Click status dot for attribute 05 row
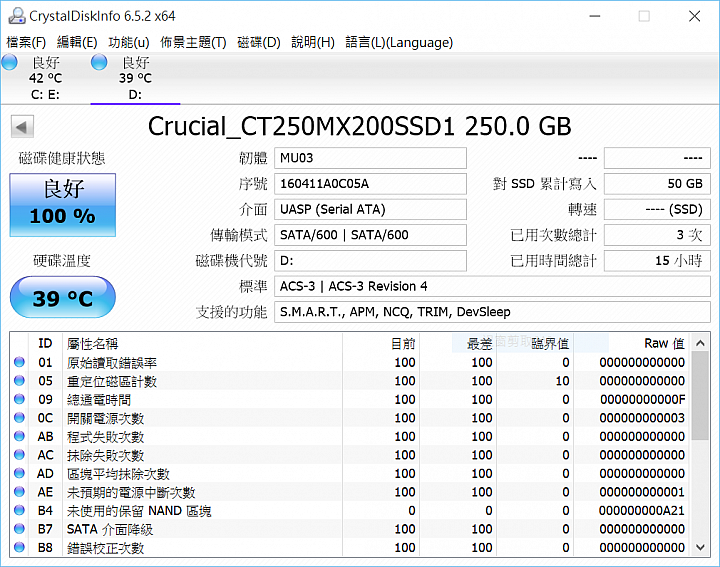 tap(19, 381)
